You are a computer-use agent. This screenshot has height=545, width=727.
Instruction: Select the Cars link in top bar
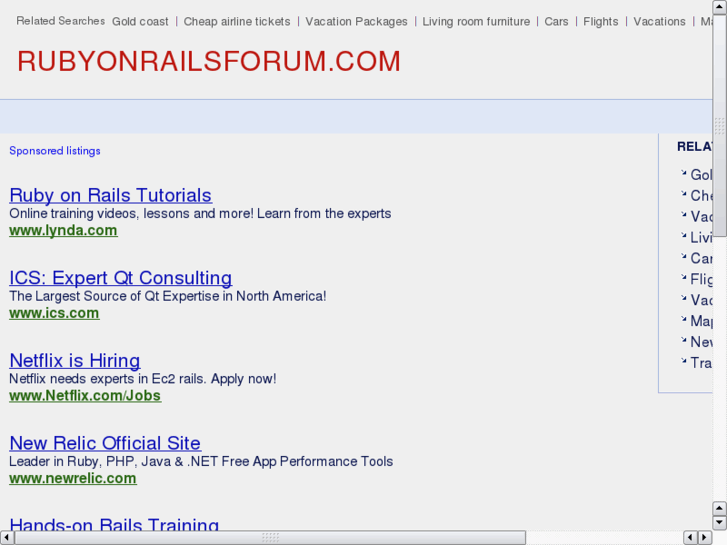pos(556,22)
